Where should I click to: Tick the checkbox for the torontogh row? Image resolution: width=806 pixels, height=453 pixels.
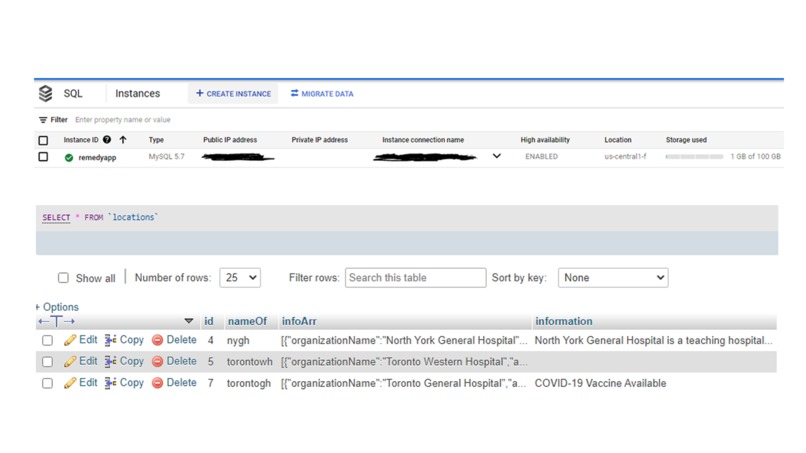pos(47,384)
